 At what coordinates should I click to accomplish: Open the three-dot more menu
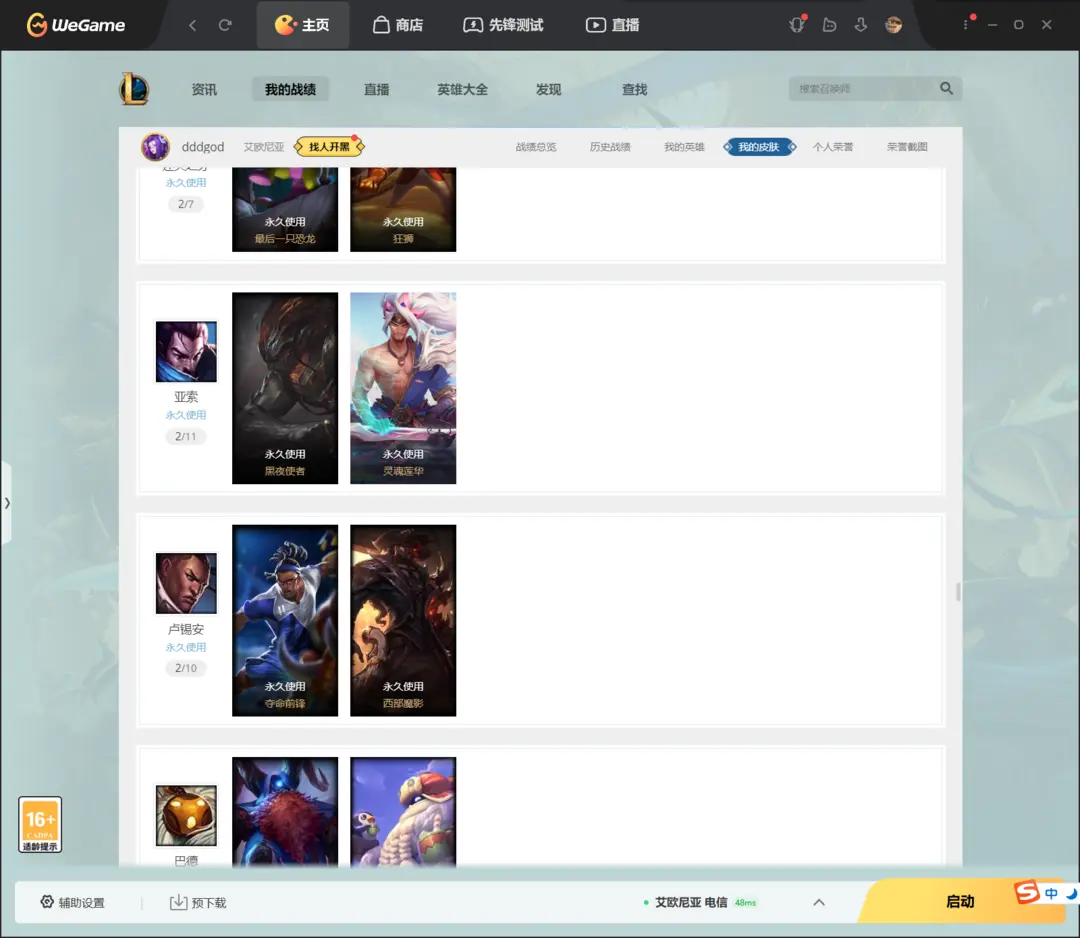click(x=966, y=25)
